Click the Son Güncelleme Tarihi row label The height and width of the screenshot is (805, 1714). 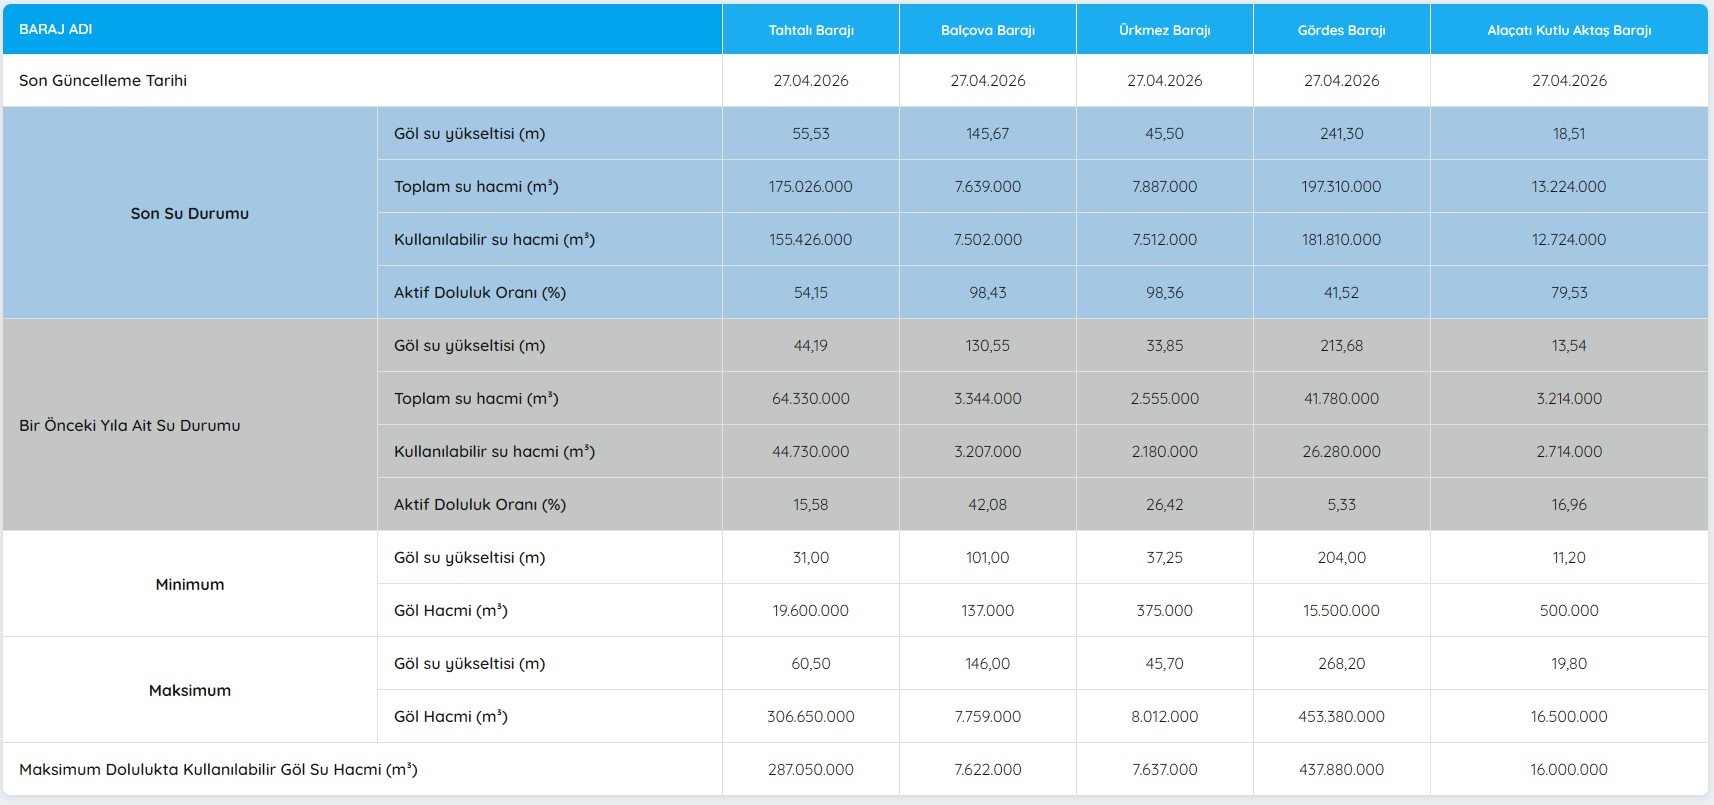103,80
